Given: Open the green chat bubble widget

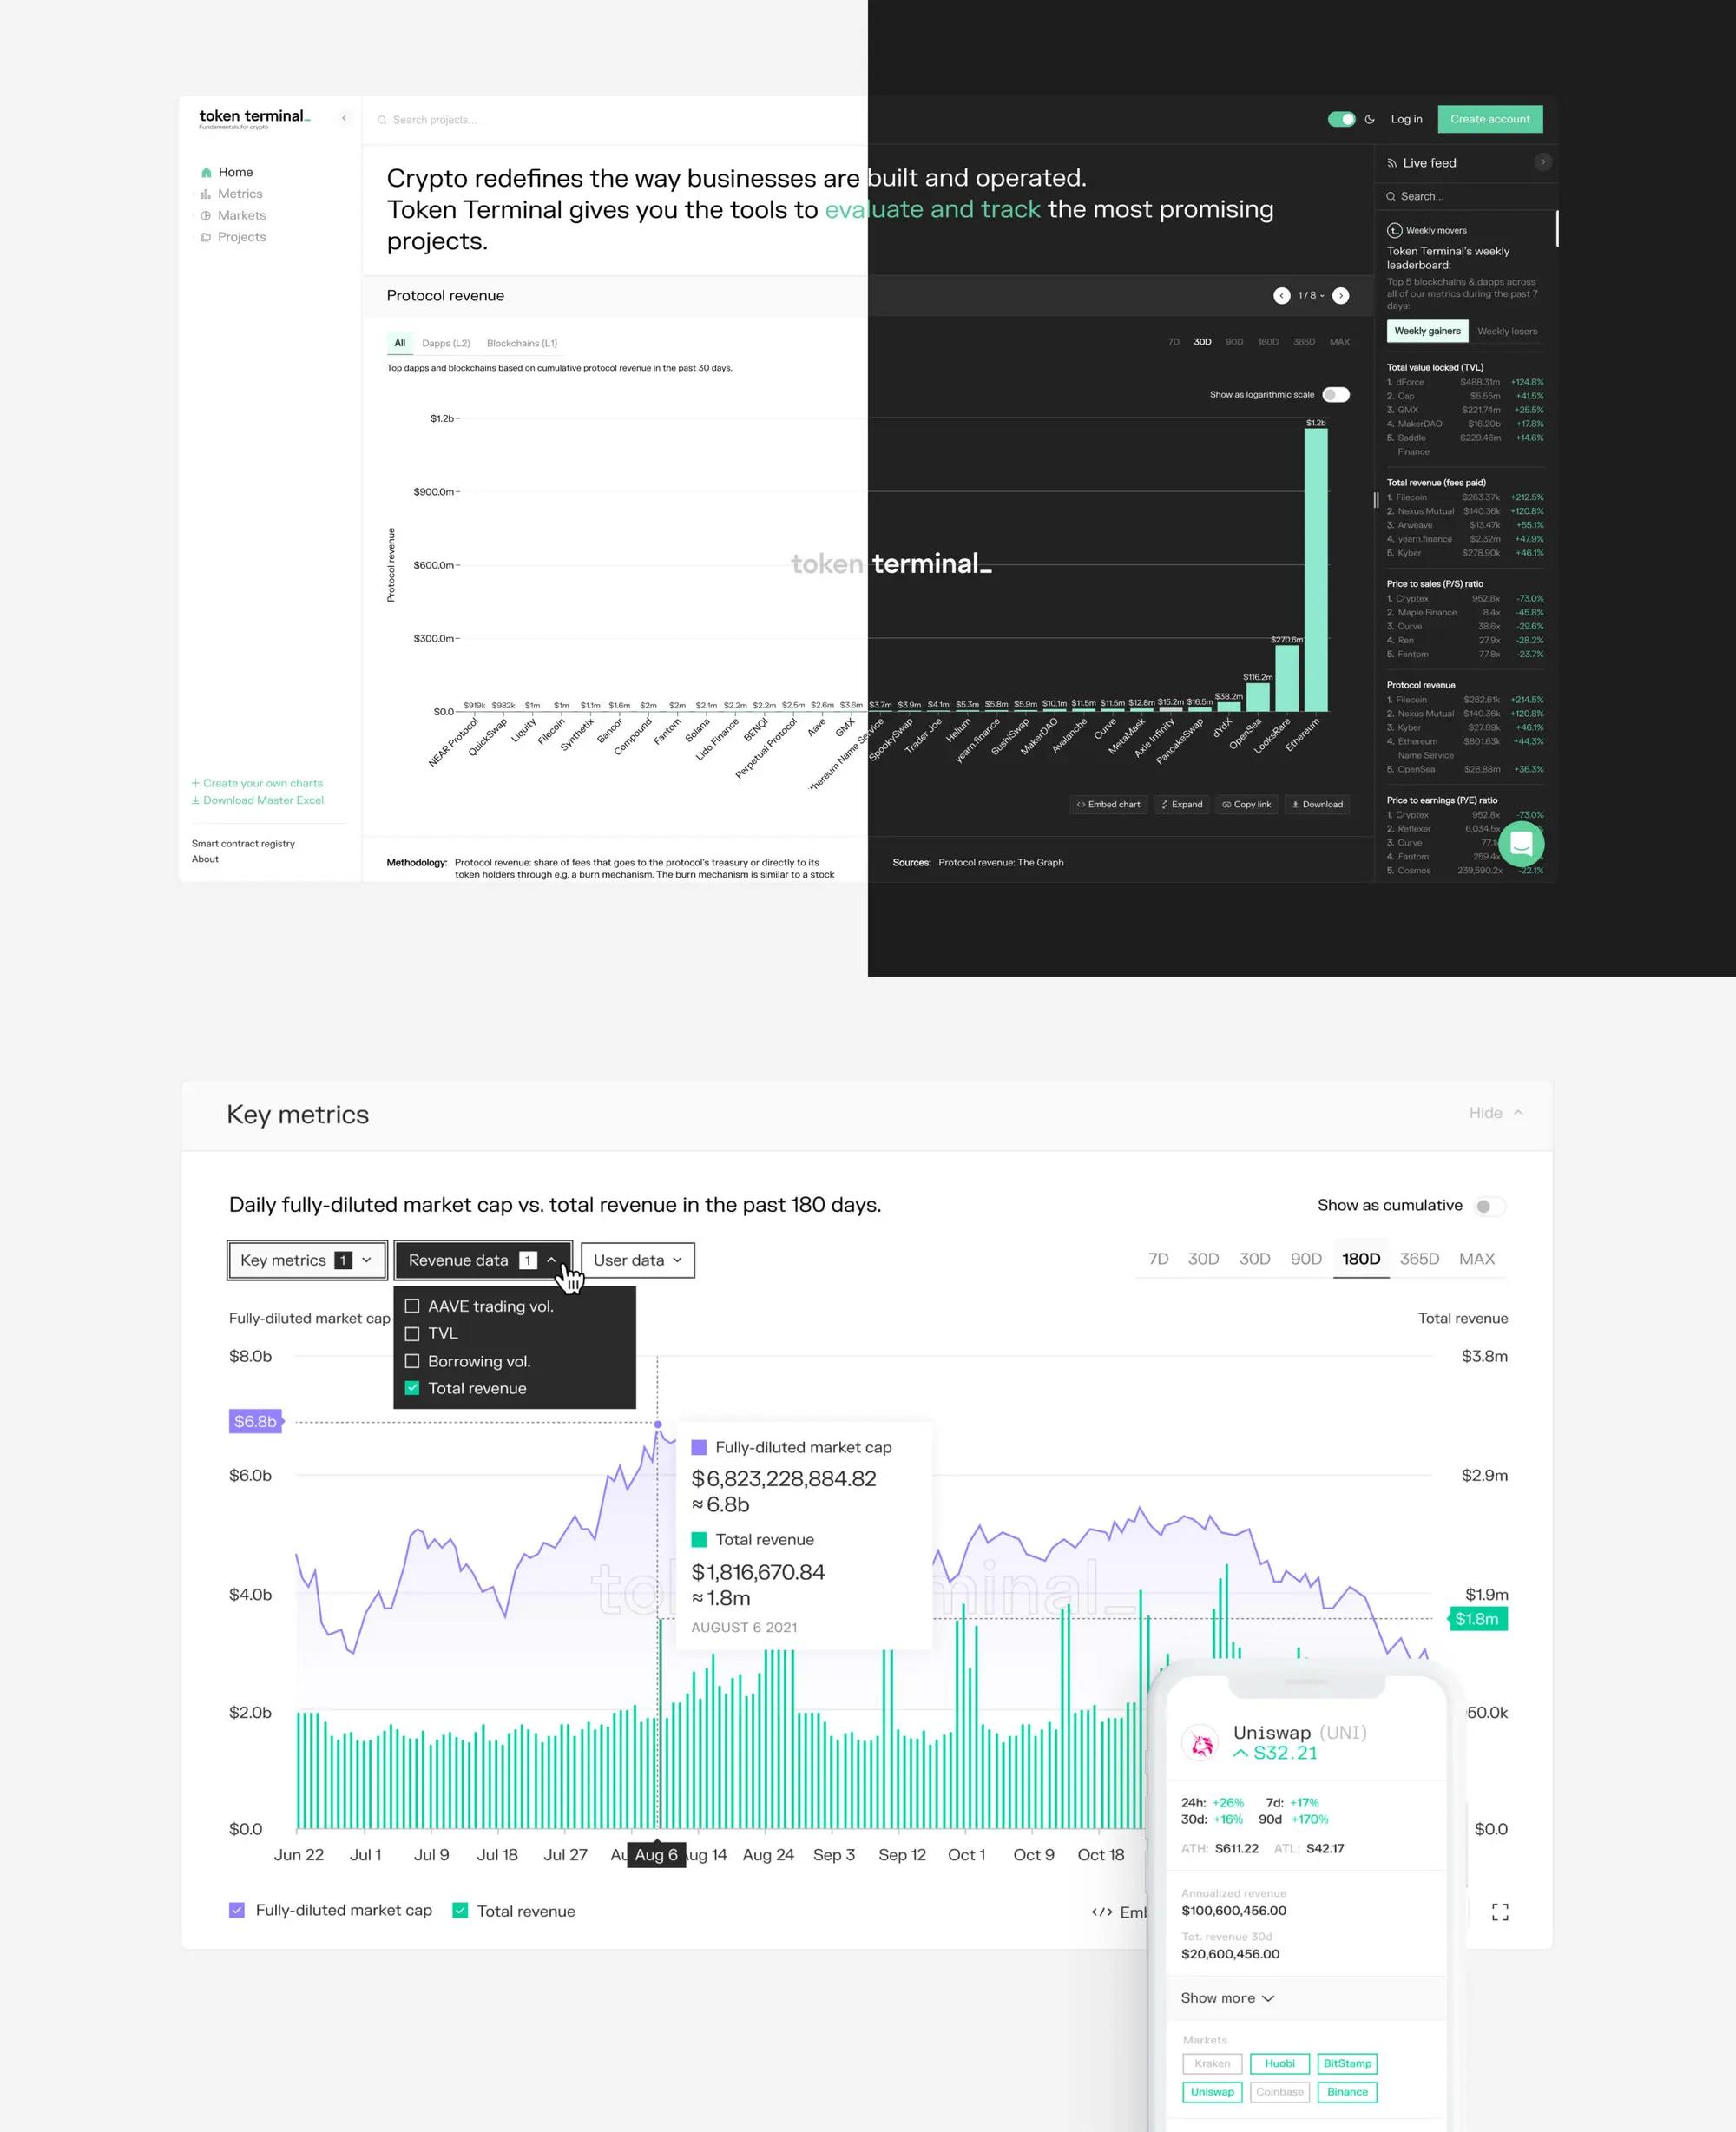Looking at the screenshot, I should coord(1521,844).
